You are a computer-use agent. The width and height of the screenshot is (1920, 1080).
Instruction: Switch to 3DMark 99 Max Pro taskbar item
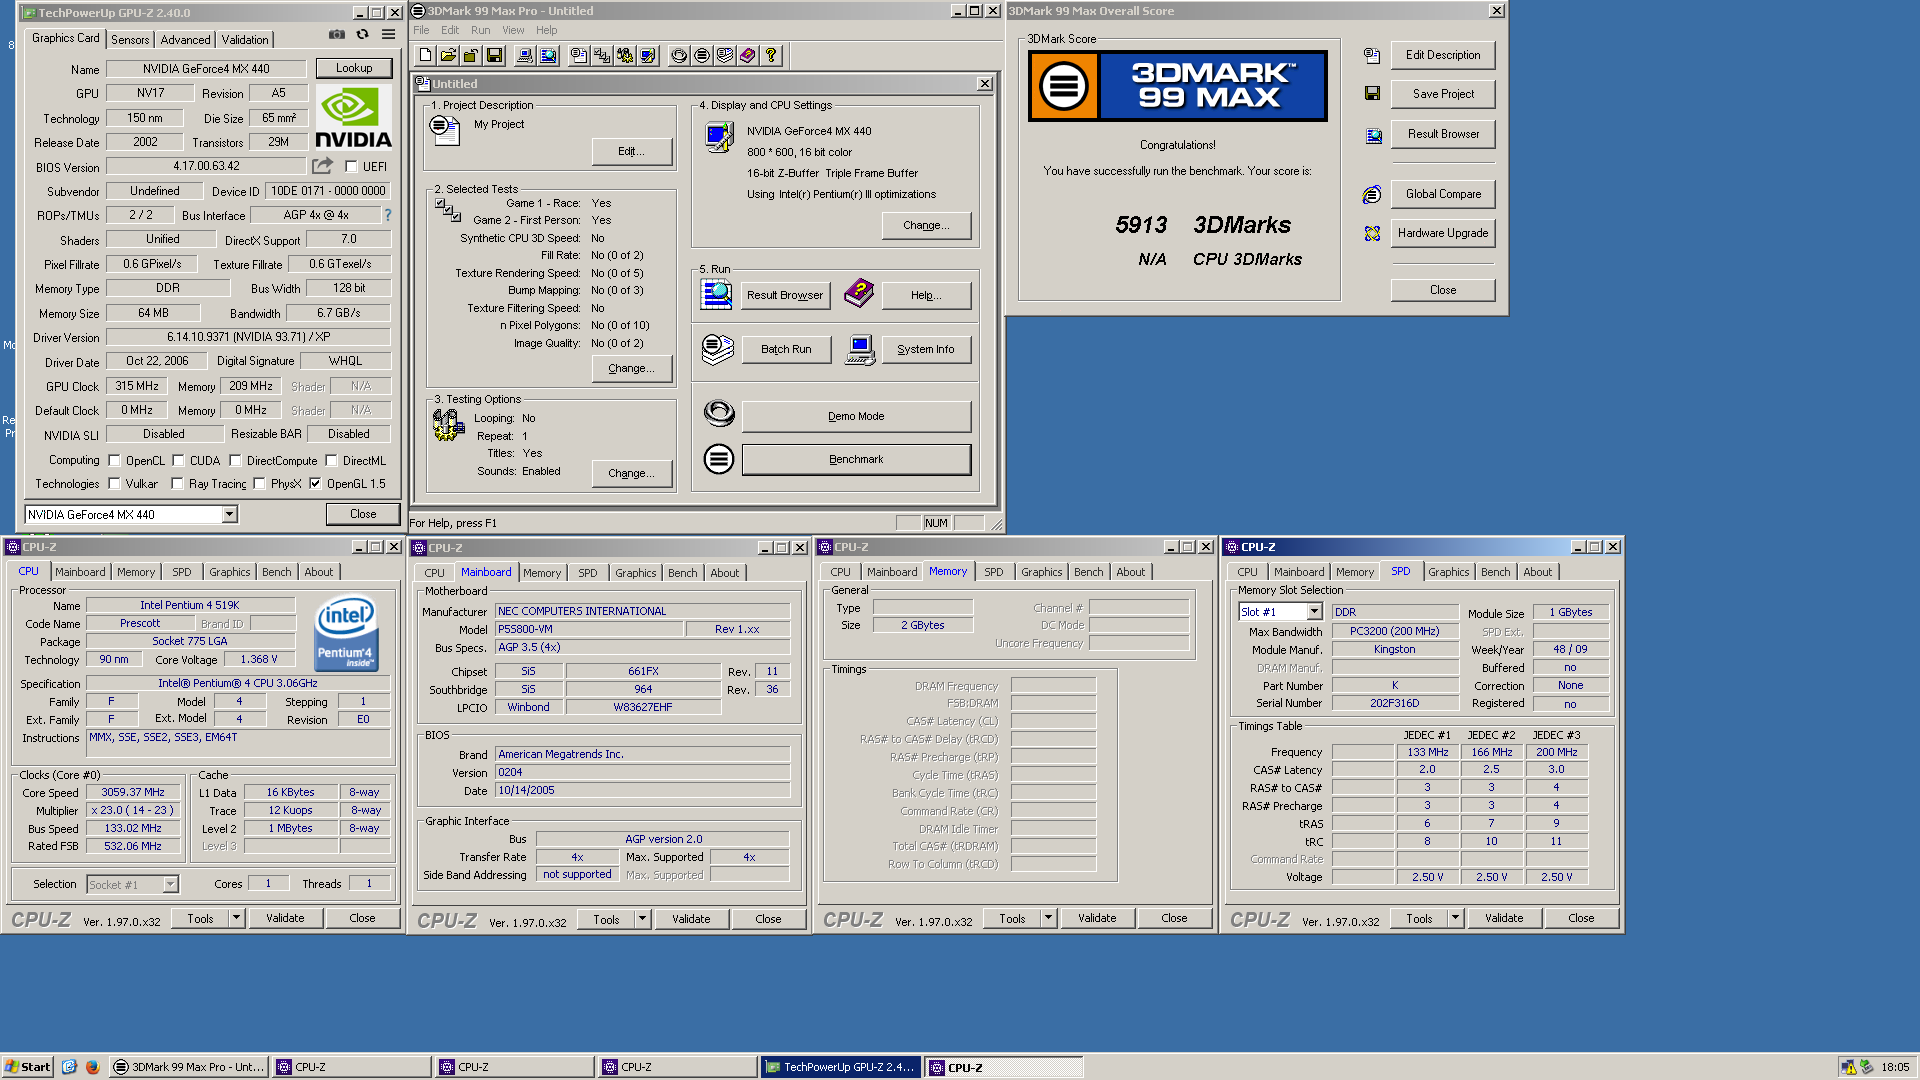tap(189, 1067)
